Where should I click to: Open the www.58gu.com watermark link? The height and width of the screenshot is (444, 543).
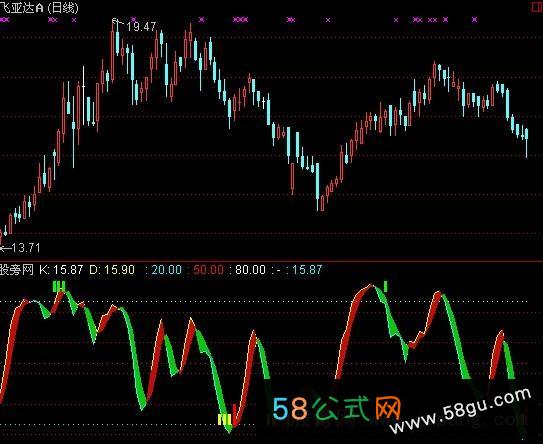pos(461,411)
